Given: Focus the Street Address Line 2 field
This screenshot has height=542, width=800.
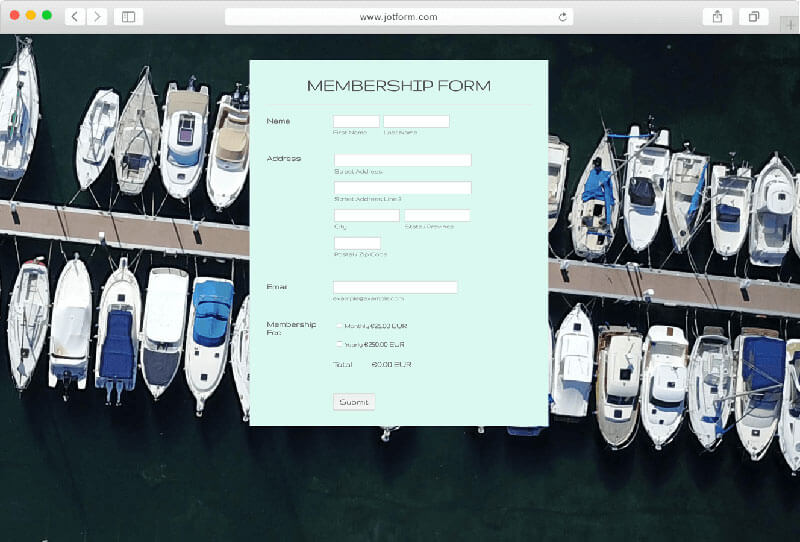Looking at the screenshot, I should (x=402, y=188).
